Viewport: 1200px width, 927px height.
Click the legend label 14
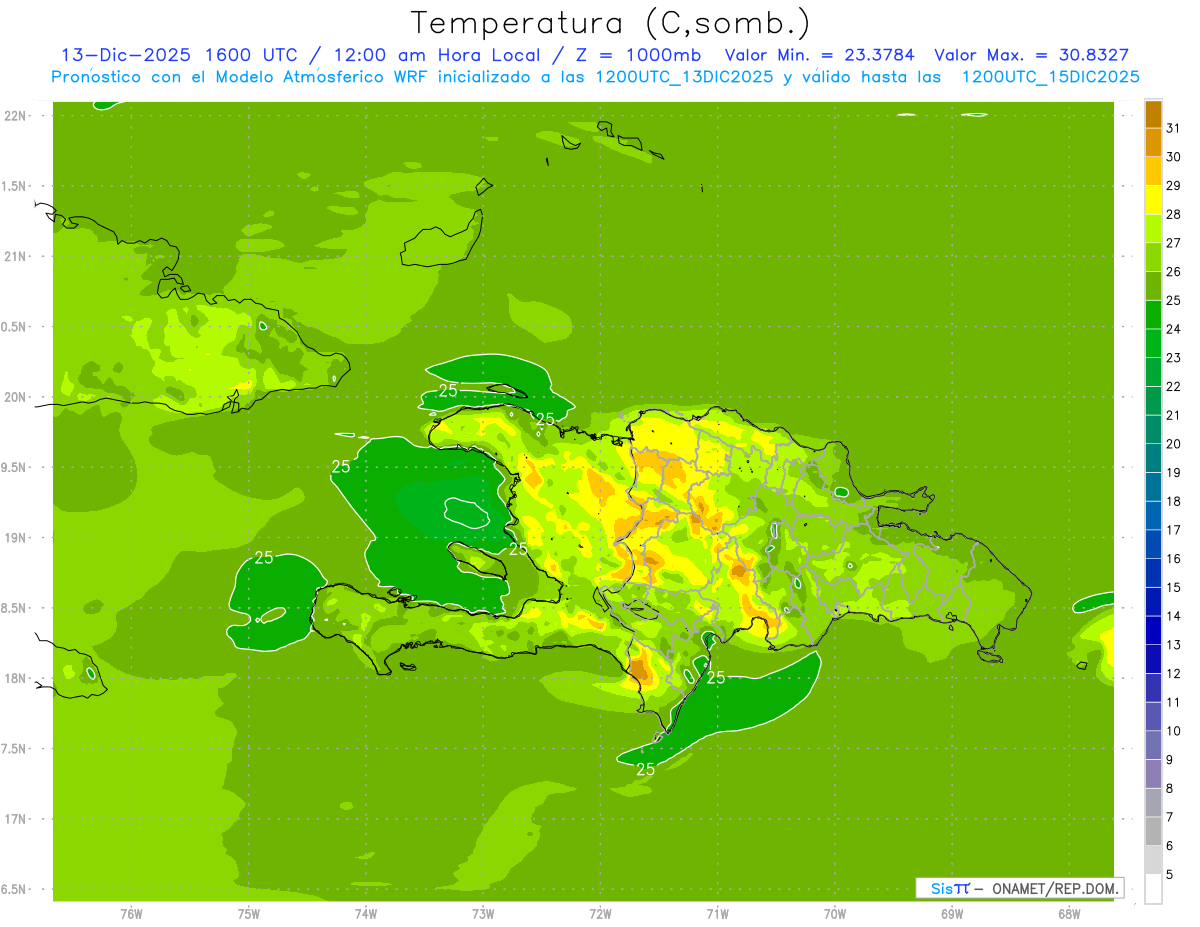tap(1174, 616)
